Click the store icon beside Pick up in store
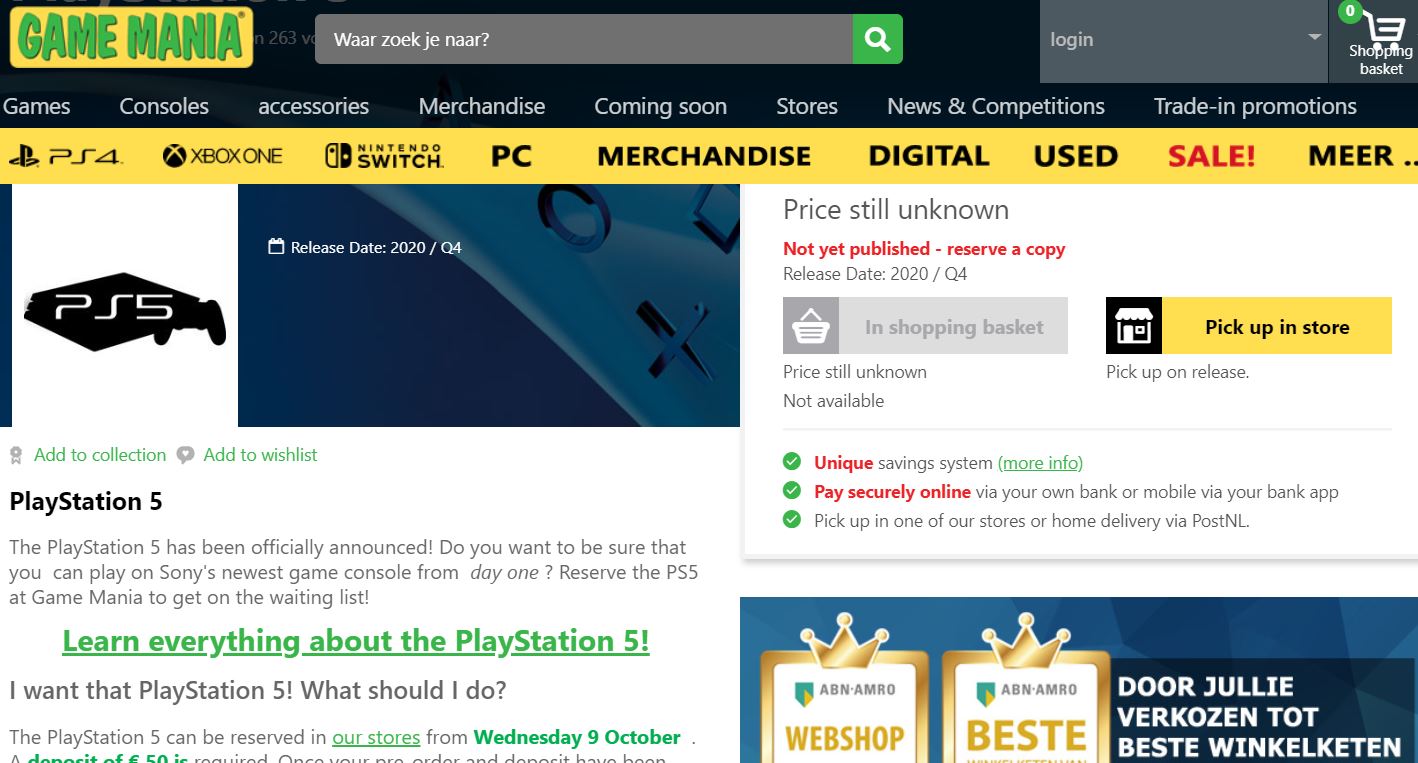This screenshot has height=763, width=1418. click(1134, 326)
